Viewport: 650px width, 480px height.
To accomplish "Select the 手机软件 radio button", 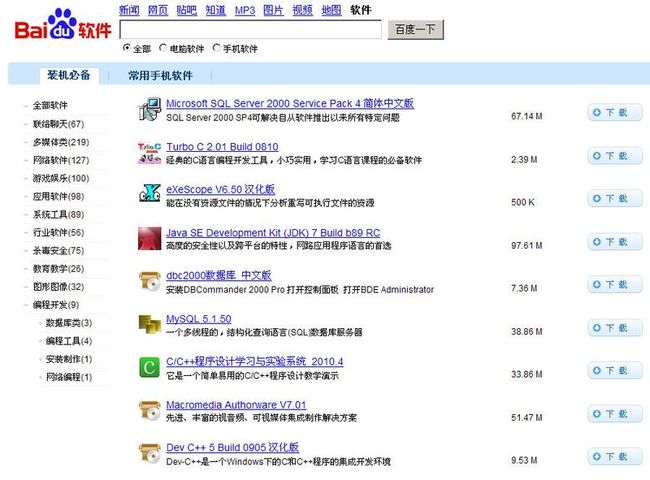I will click(216, 48).
